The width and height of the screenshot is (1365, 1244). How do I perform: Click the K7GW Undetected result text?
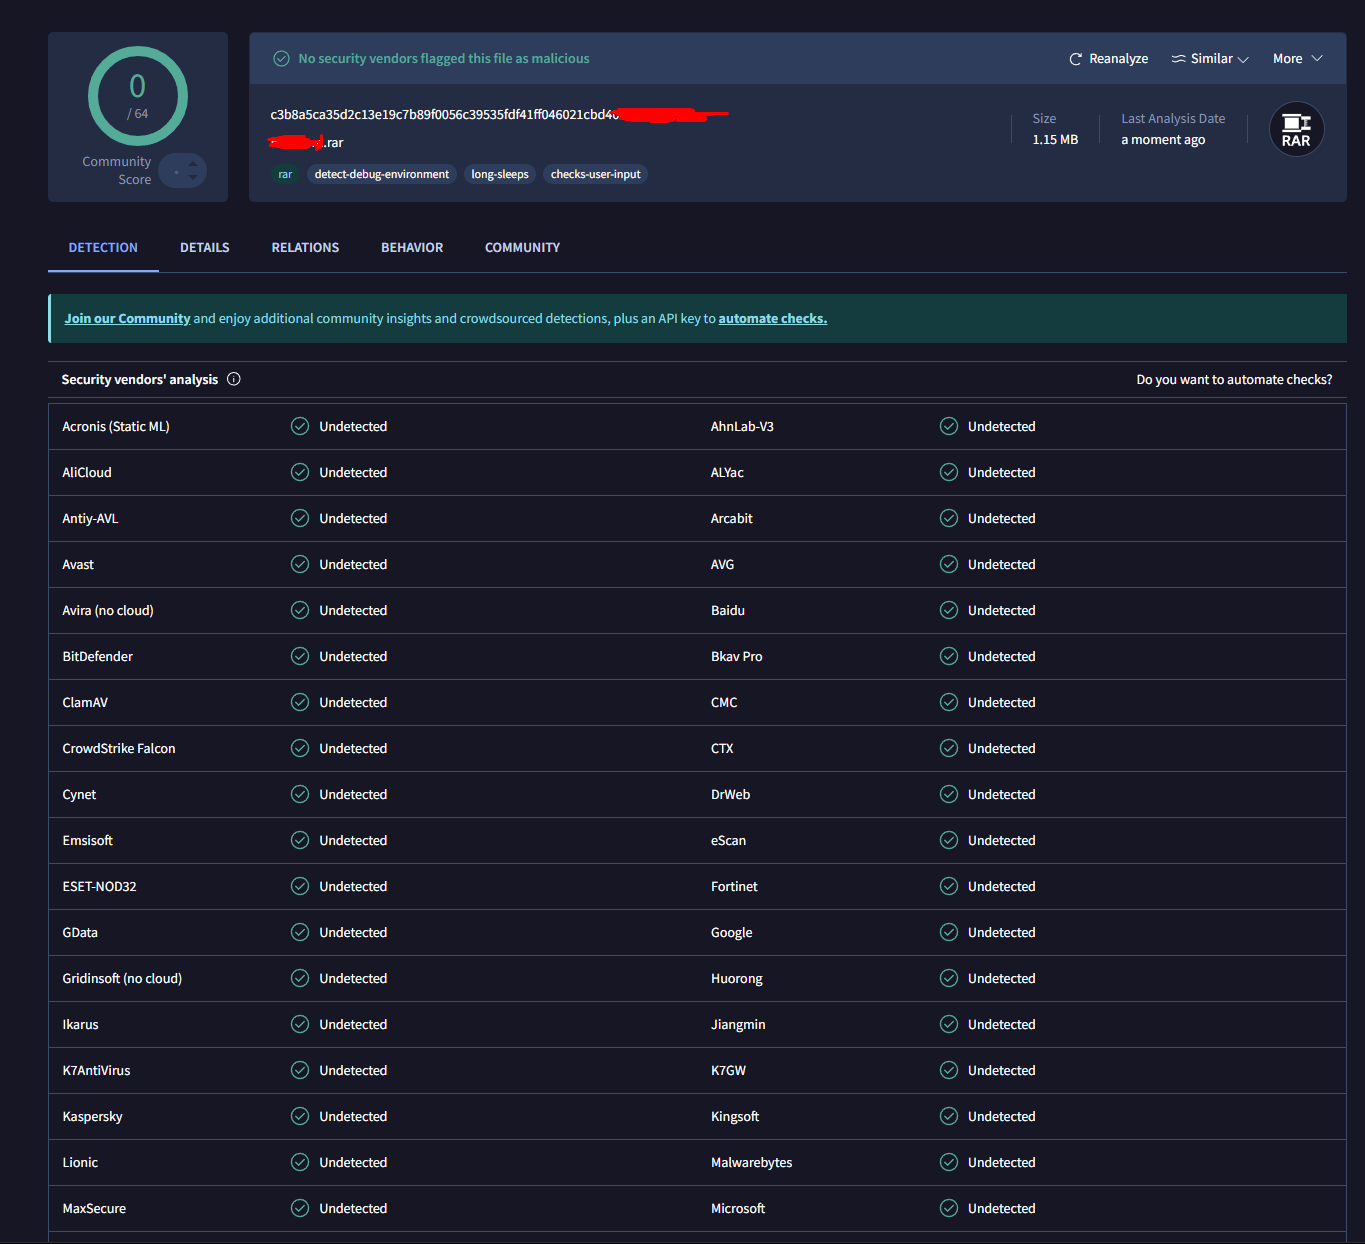pyautogui.click(x=1001, y=1070)
